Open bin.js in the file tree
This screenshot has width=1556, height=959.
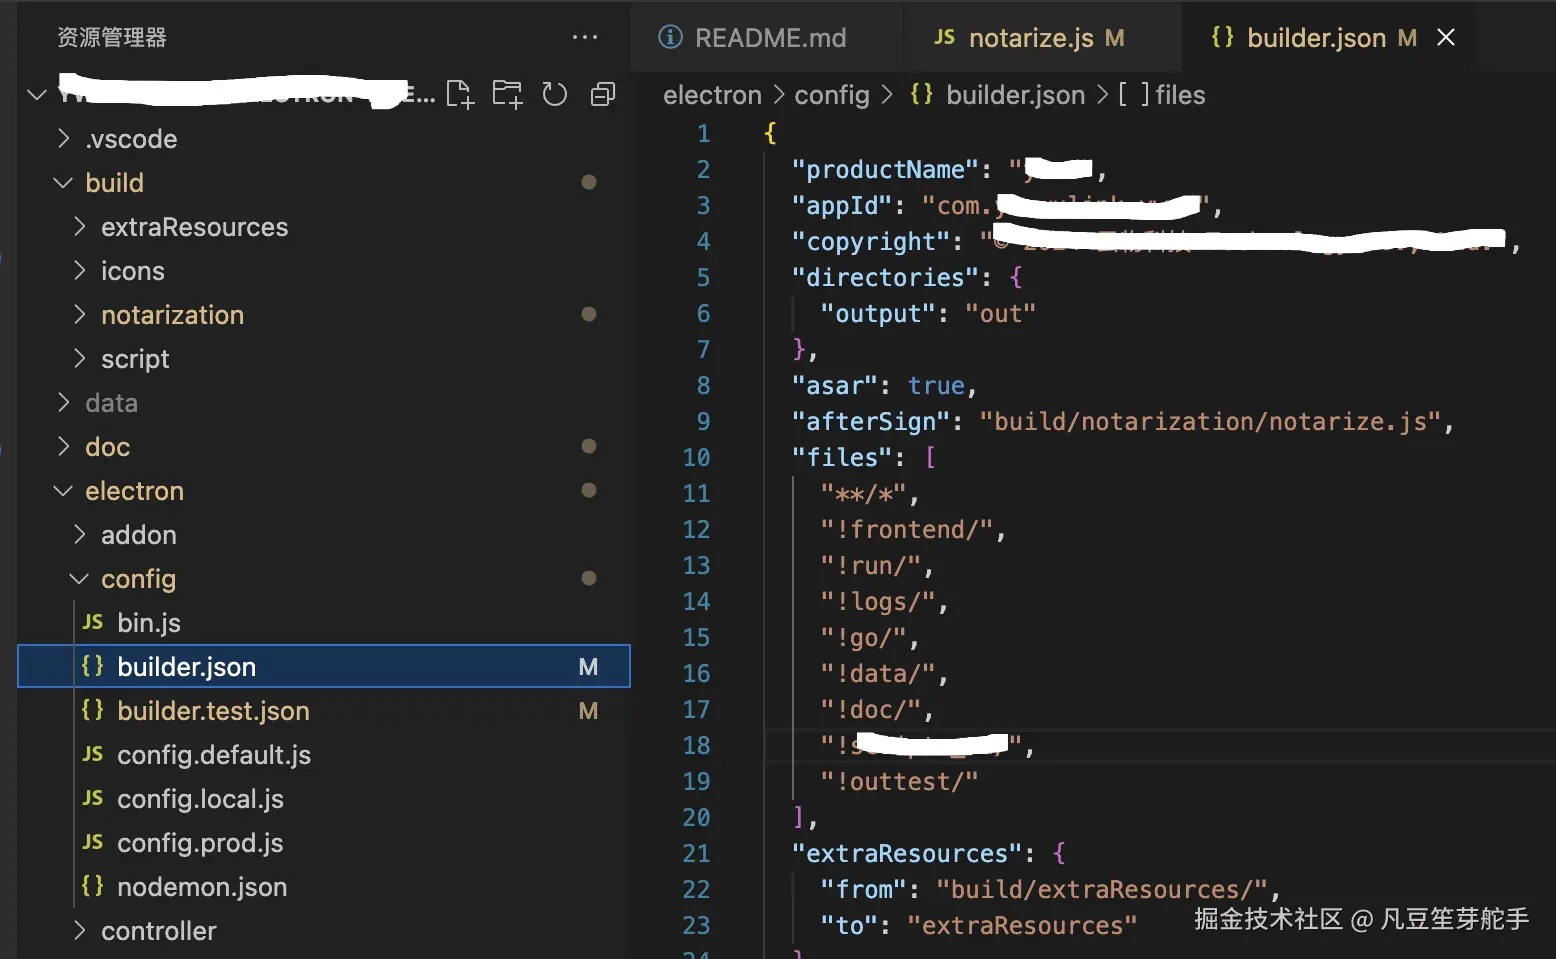[324, 622]
